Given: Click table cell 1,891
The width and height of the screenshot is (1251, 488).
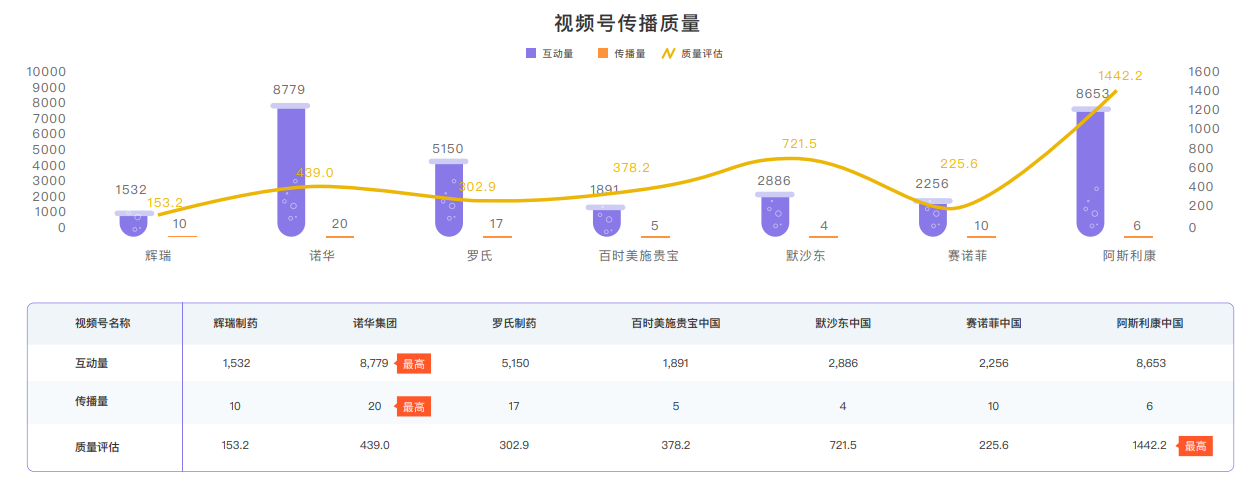Looking at the screenshot, I should (x=676, y=364).
